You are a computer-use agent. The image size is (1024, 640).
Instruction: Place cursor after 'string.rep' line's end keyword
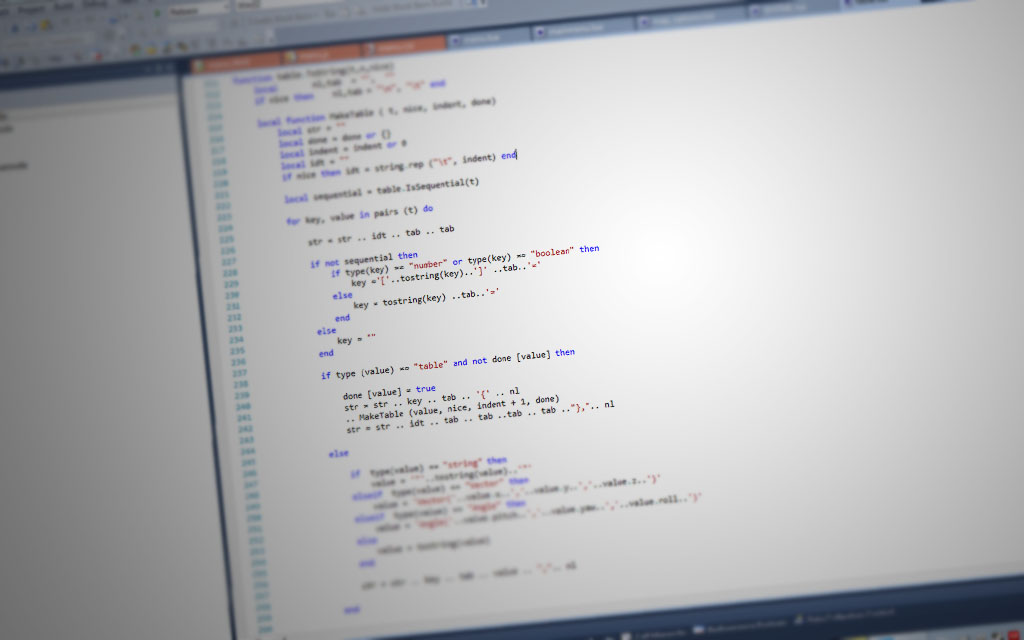[518, 155]
